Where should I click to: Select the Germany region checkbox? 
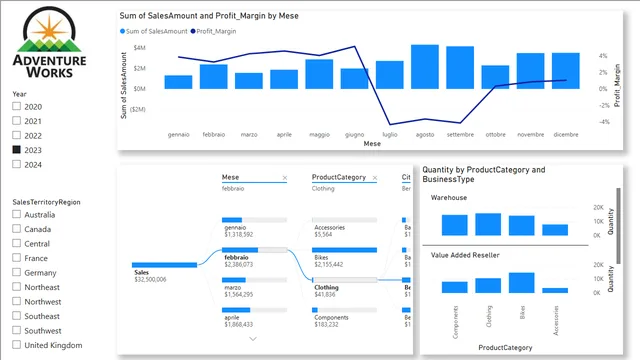tap(16, 272)
